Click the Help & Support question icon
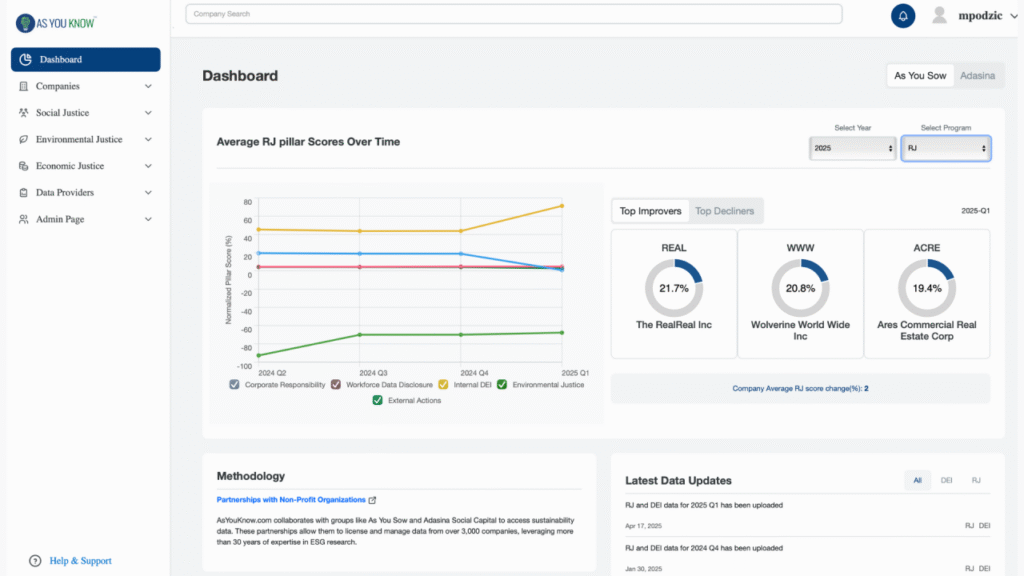The image size is (1024, 576). pyautogui.click(x=35, y=561)
